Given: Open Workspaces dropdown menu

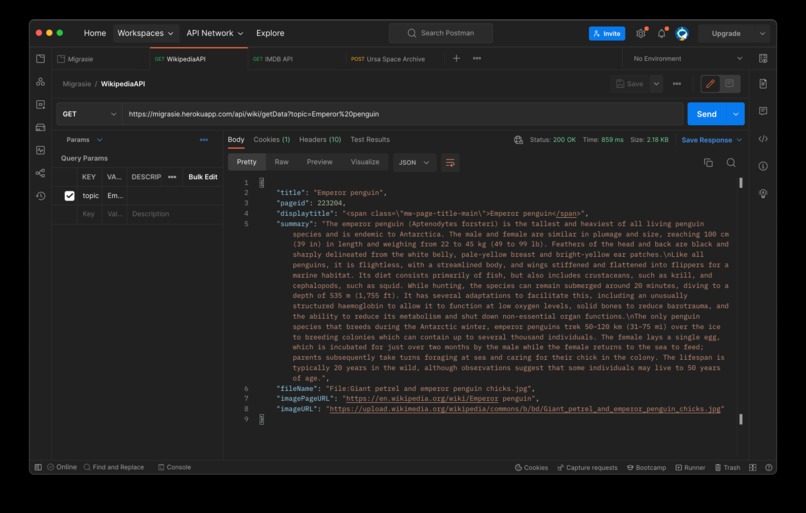Looking at the screenshot, I should [x=145, y=33].
